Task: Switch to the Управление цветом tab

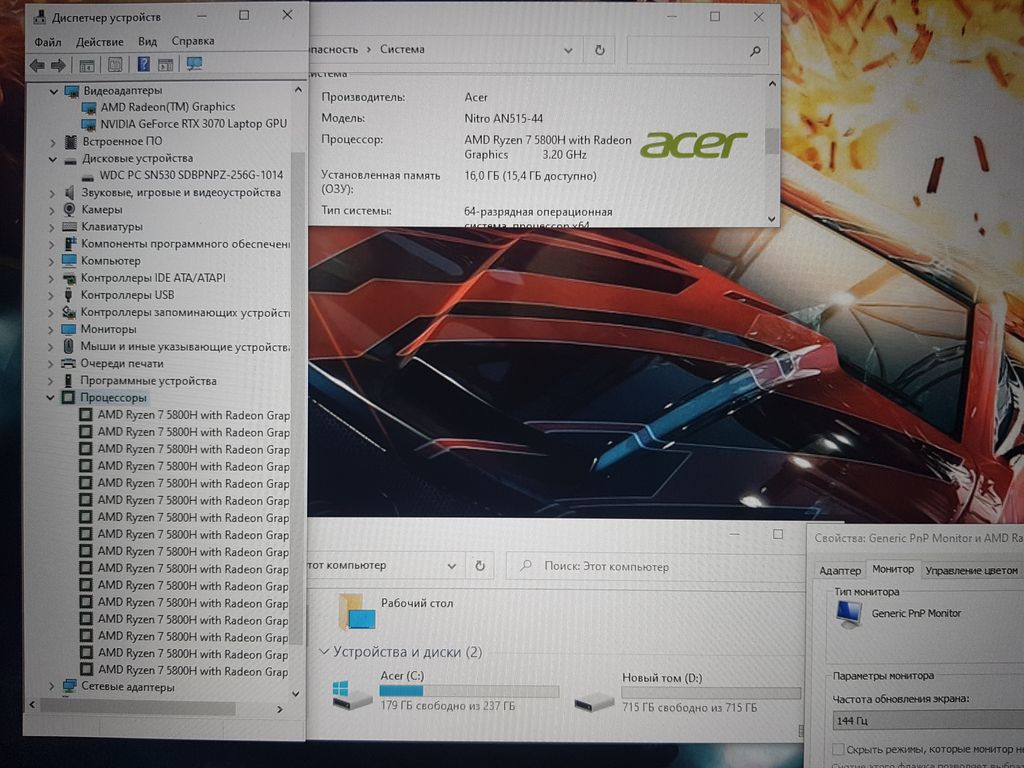Action: 971,570
